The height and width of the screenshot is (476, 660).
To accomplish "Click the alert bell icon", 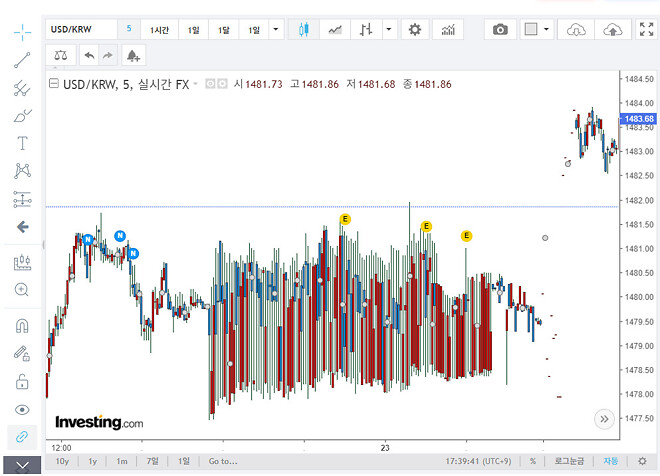I will click(x=133, y=55).
